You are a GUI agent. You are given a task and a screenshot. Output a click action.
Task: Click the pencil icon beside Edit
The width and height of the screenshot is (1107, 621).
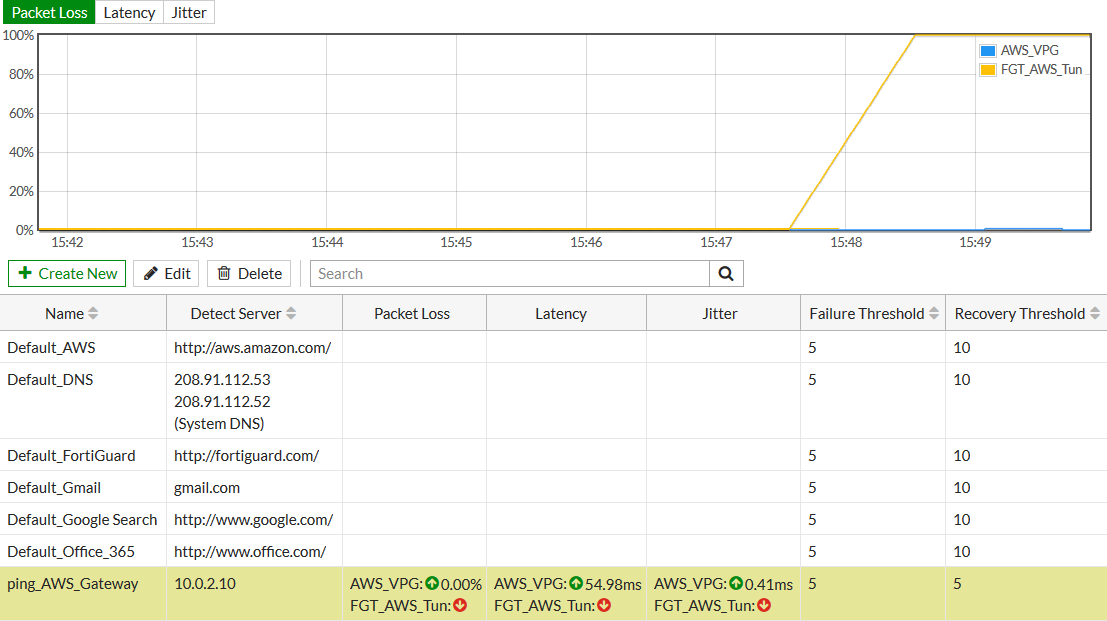click(150, 273)
